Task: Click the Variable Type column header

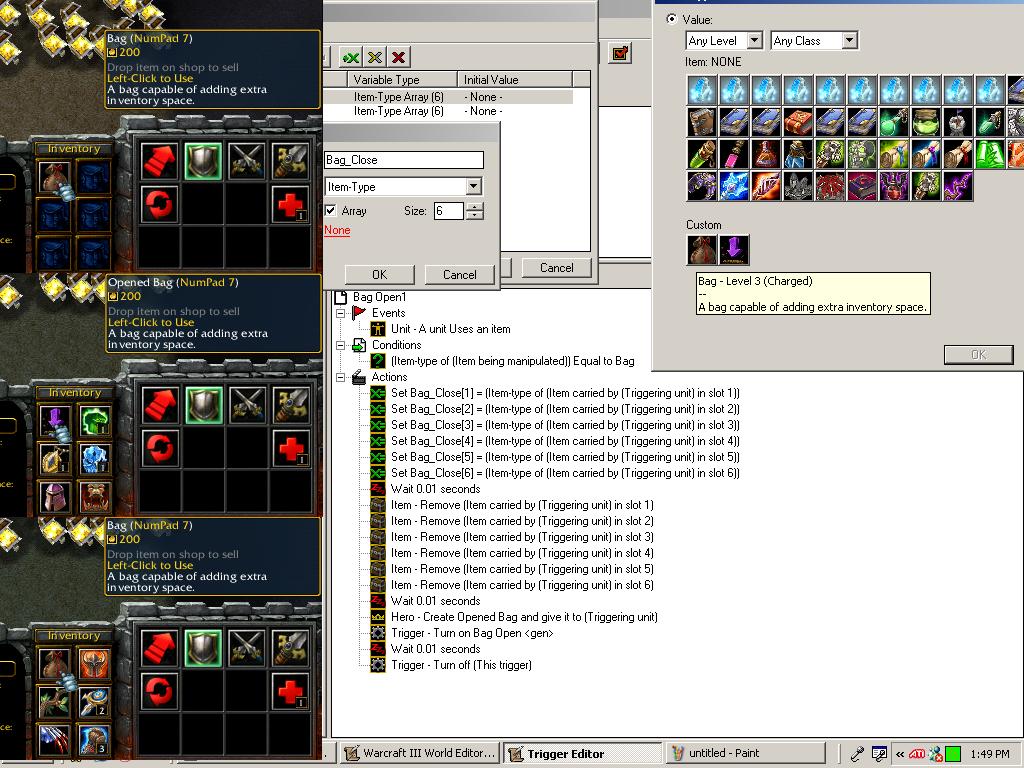Action: coord(402,80)
